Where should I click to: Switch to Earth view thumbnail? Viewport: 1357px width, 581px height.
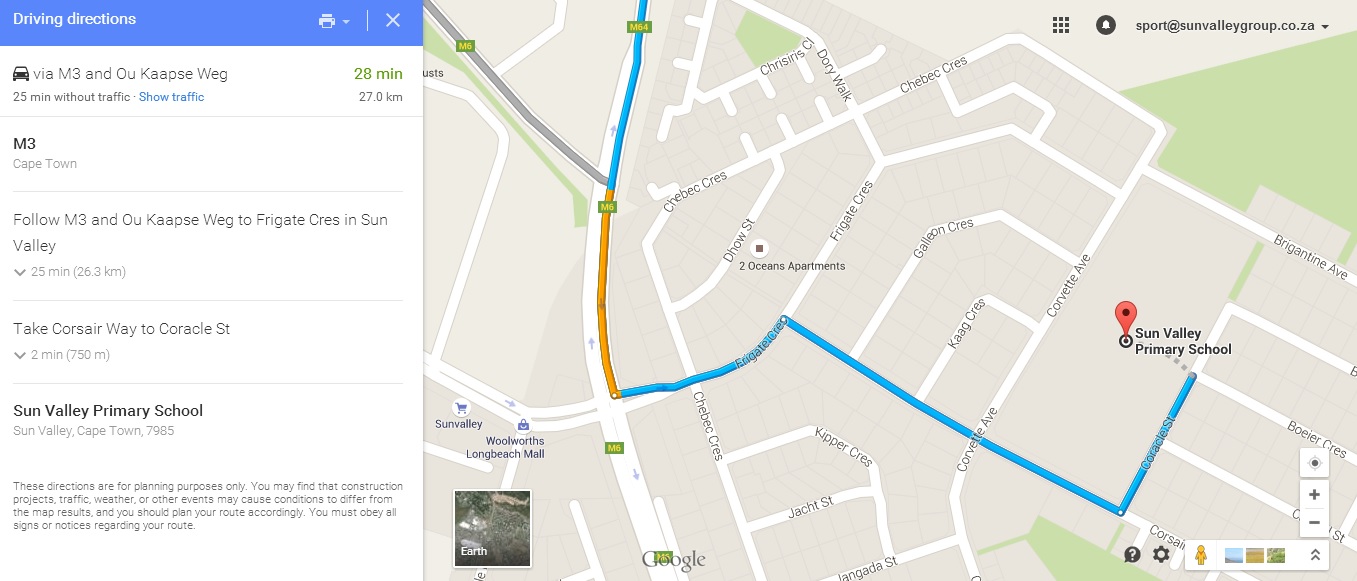click(492, 527)
